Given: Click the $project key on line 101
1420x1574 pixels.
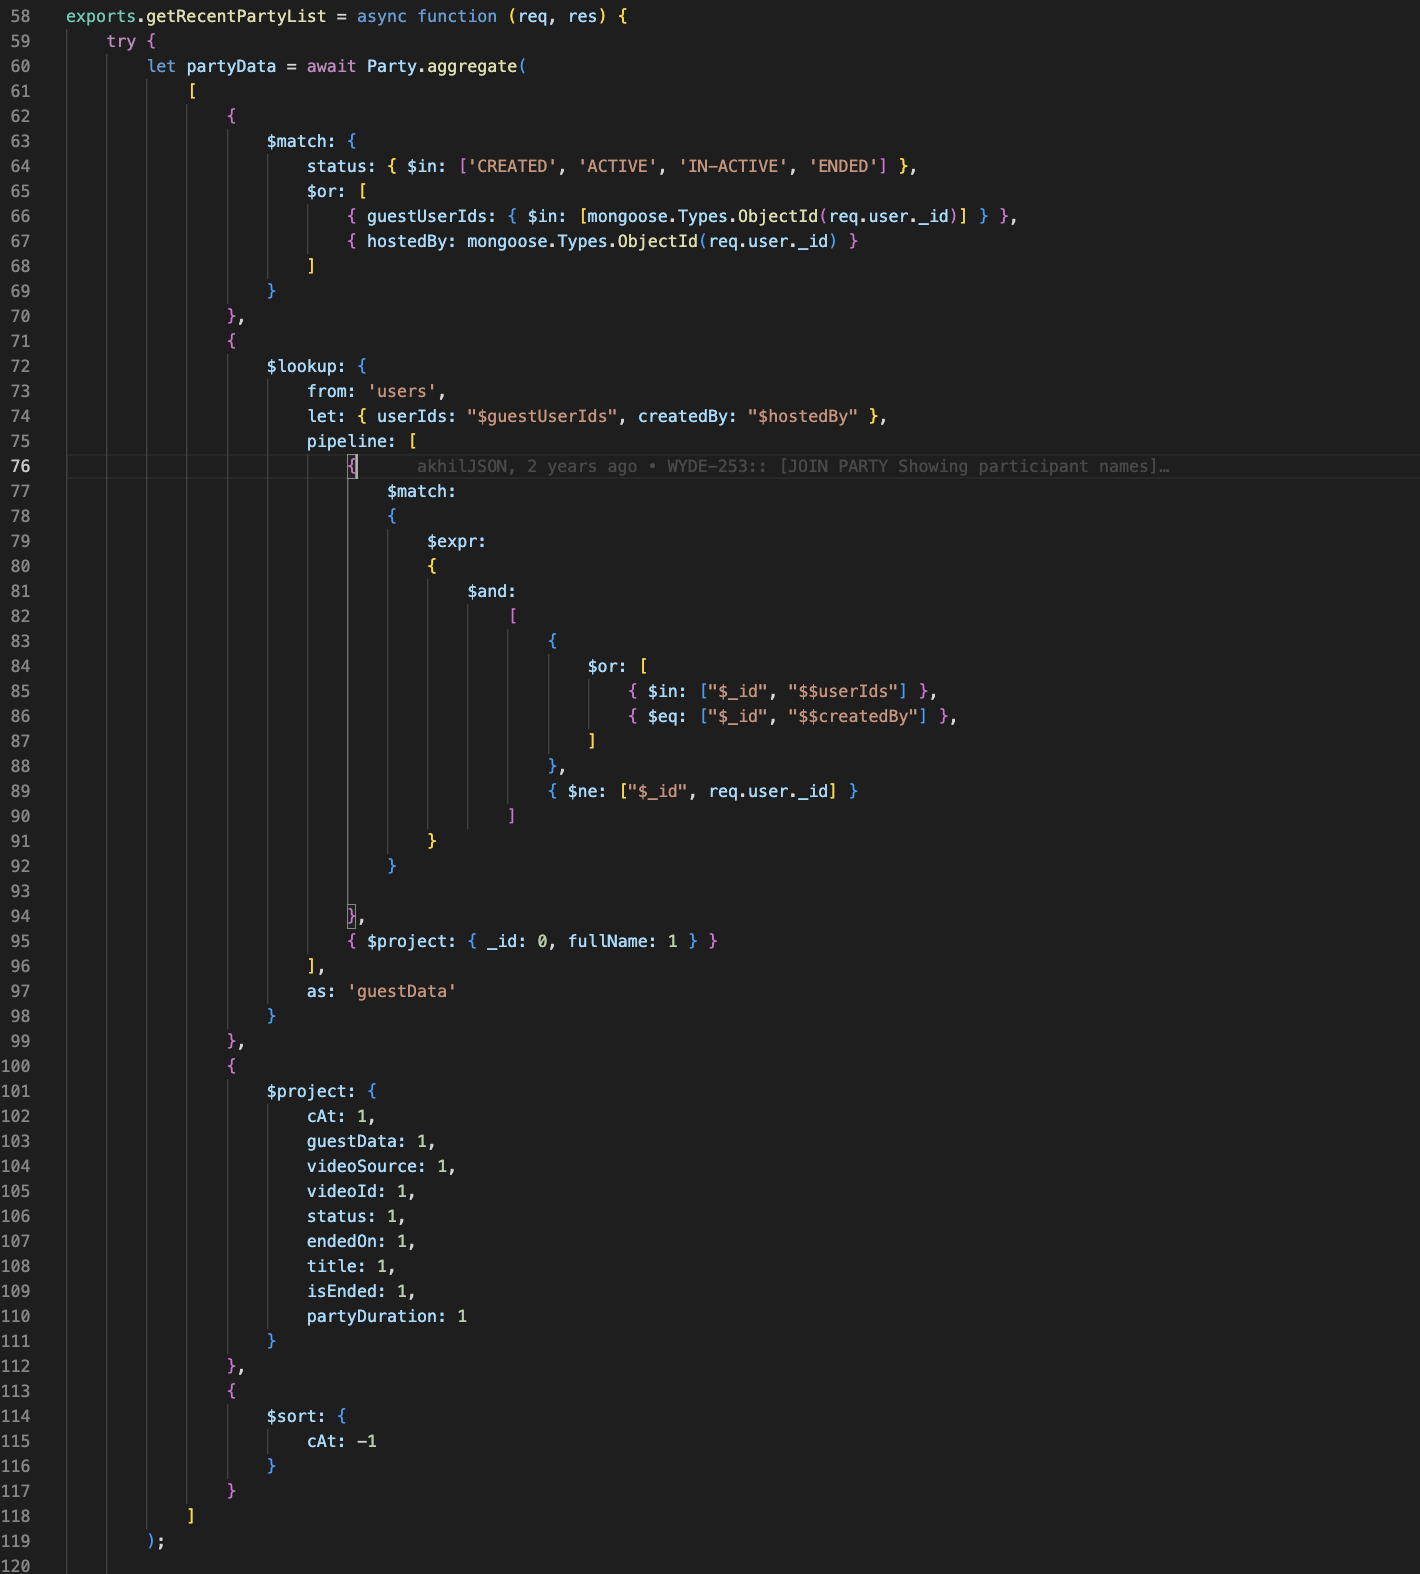Looking at the screenshot, I should click(306, 1091).
